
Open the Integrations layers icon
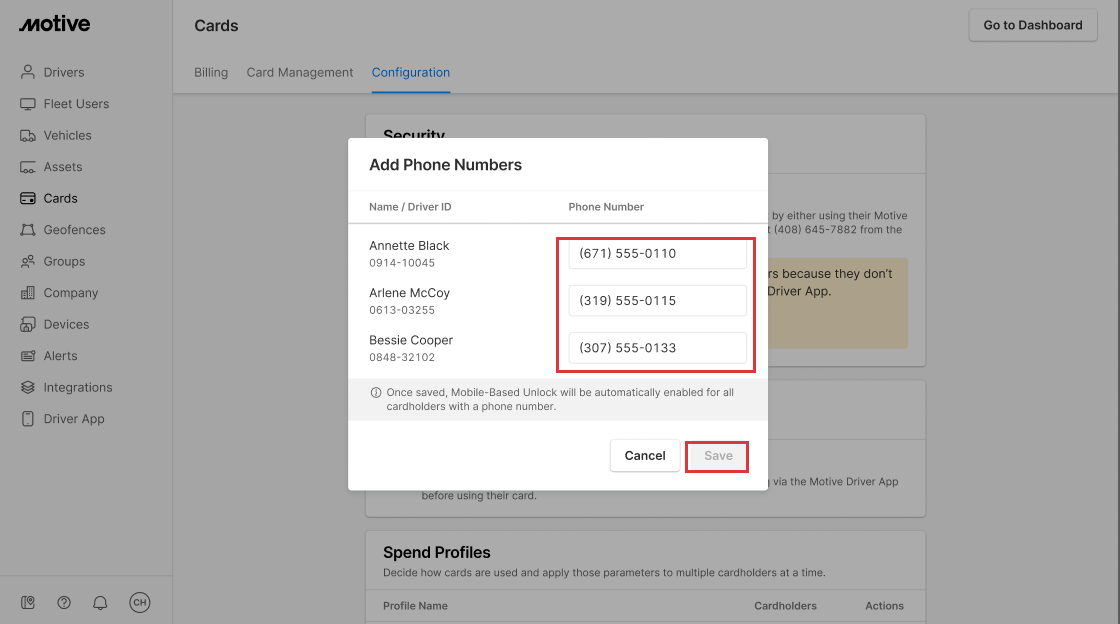28,388
